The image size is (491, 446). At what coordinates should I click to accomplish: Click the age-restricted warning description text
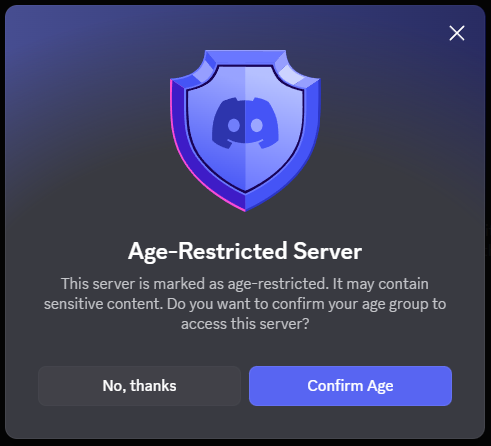pyautogui.click(x=245, y=304)
